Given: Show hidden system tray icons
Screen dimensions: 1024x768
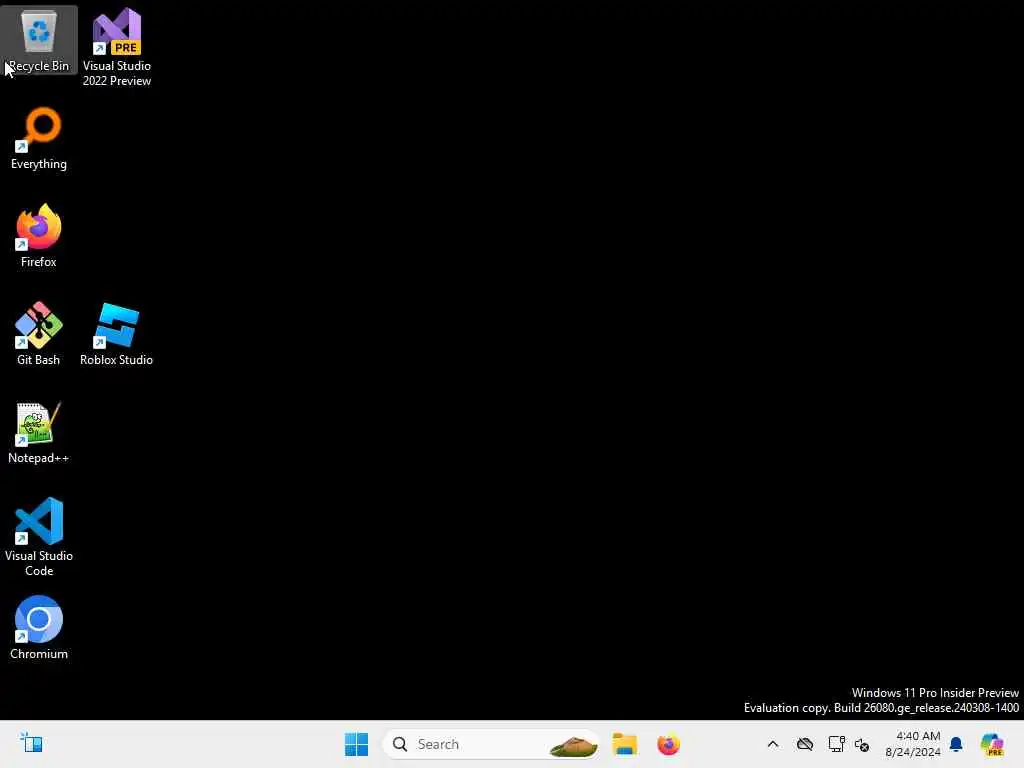Looking at the screenshot, I should tap(773, 744).
